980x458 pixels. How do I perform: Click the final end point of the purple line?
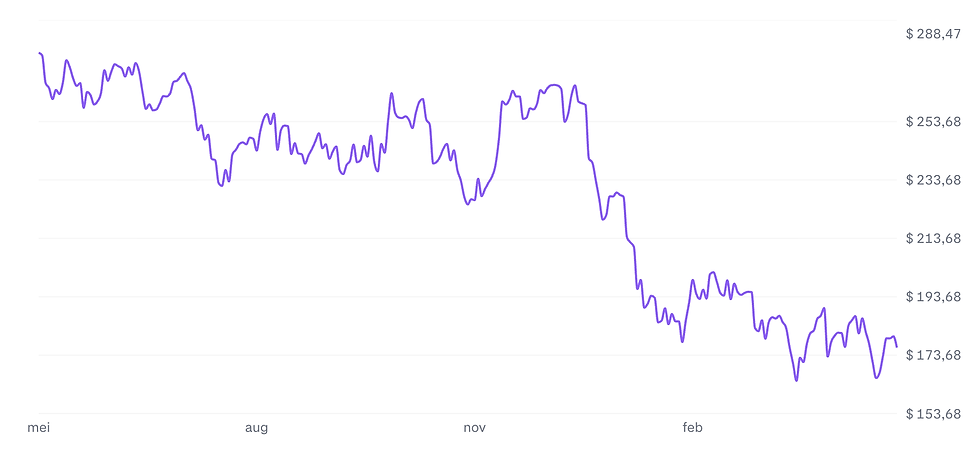coord(897,346)
